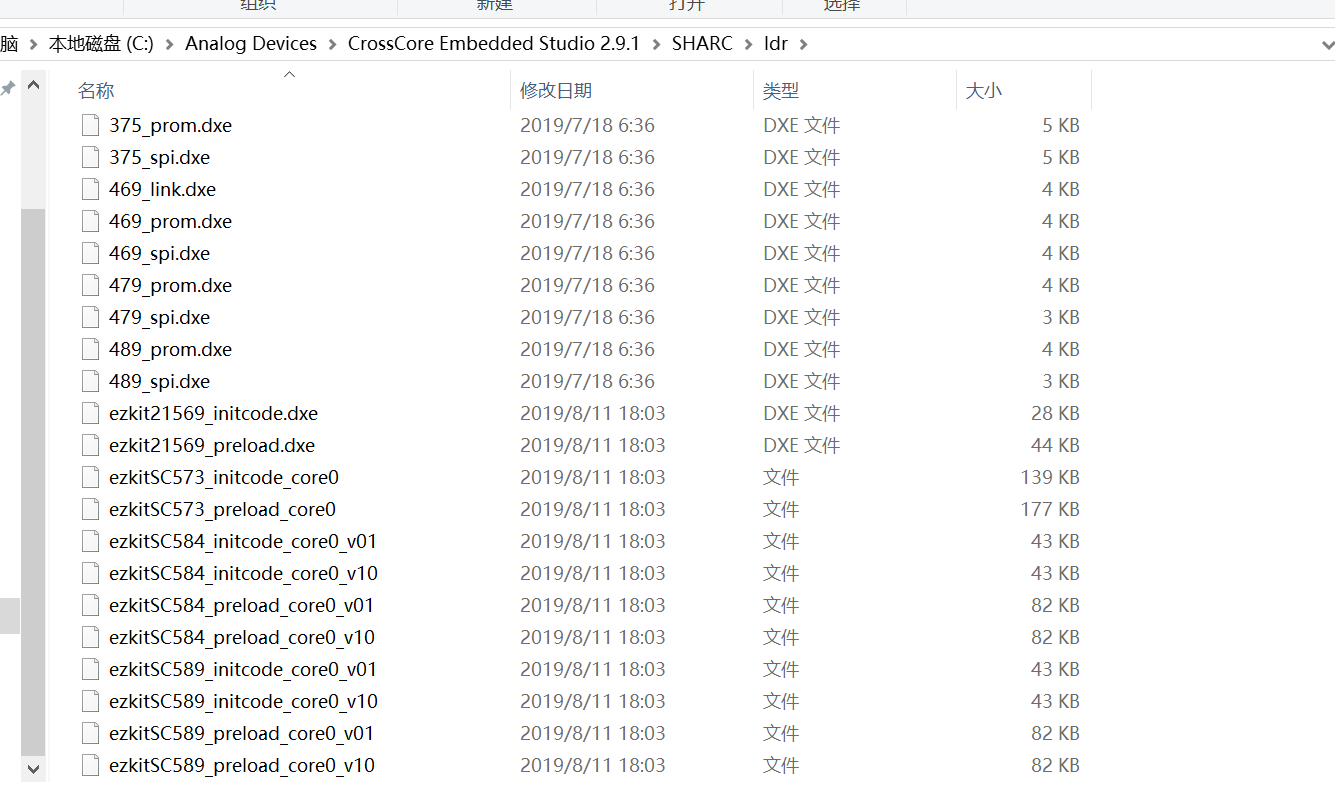Click the file icon of 489_prom.dxe
Viewport: 1335px width, 806px height.
coord(90,349)
